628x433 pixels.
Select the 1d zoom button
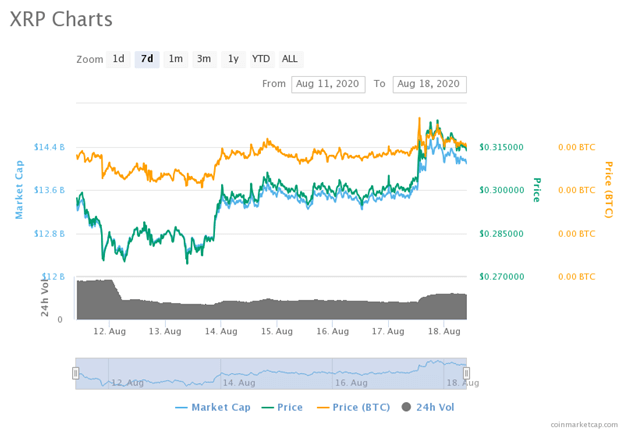click(118, 59)
